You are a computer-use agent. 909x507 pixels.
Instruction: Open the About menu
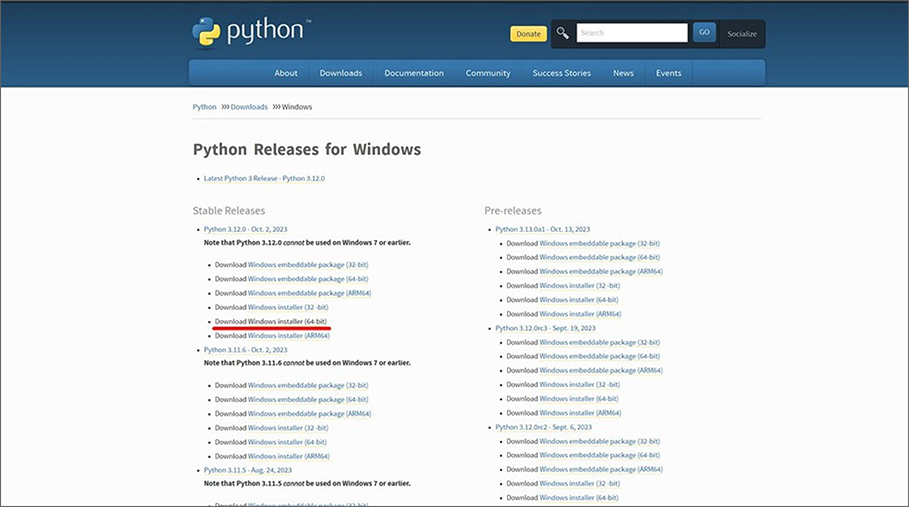click(286, 73)
